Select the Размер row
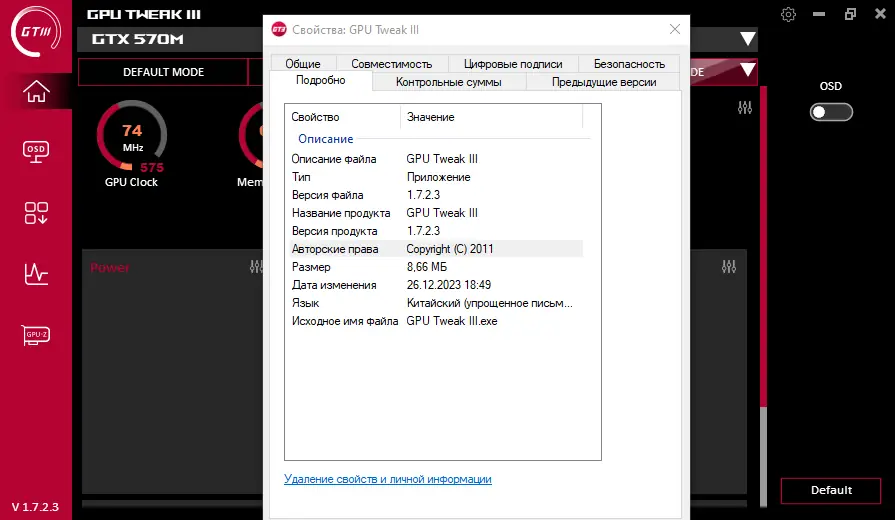 437,267
